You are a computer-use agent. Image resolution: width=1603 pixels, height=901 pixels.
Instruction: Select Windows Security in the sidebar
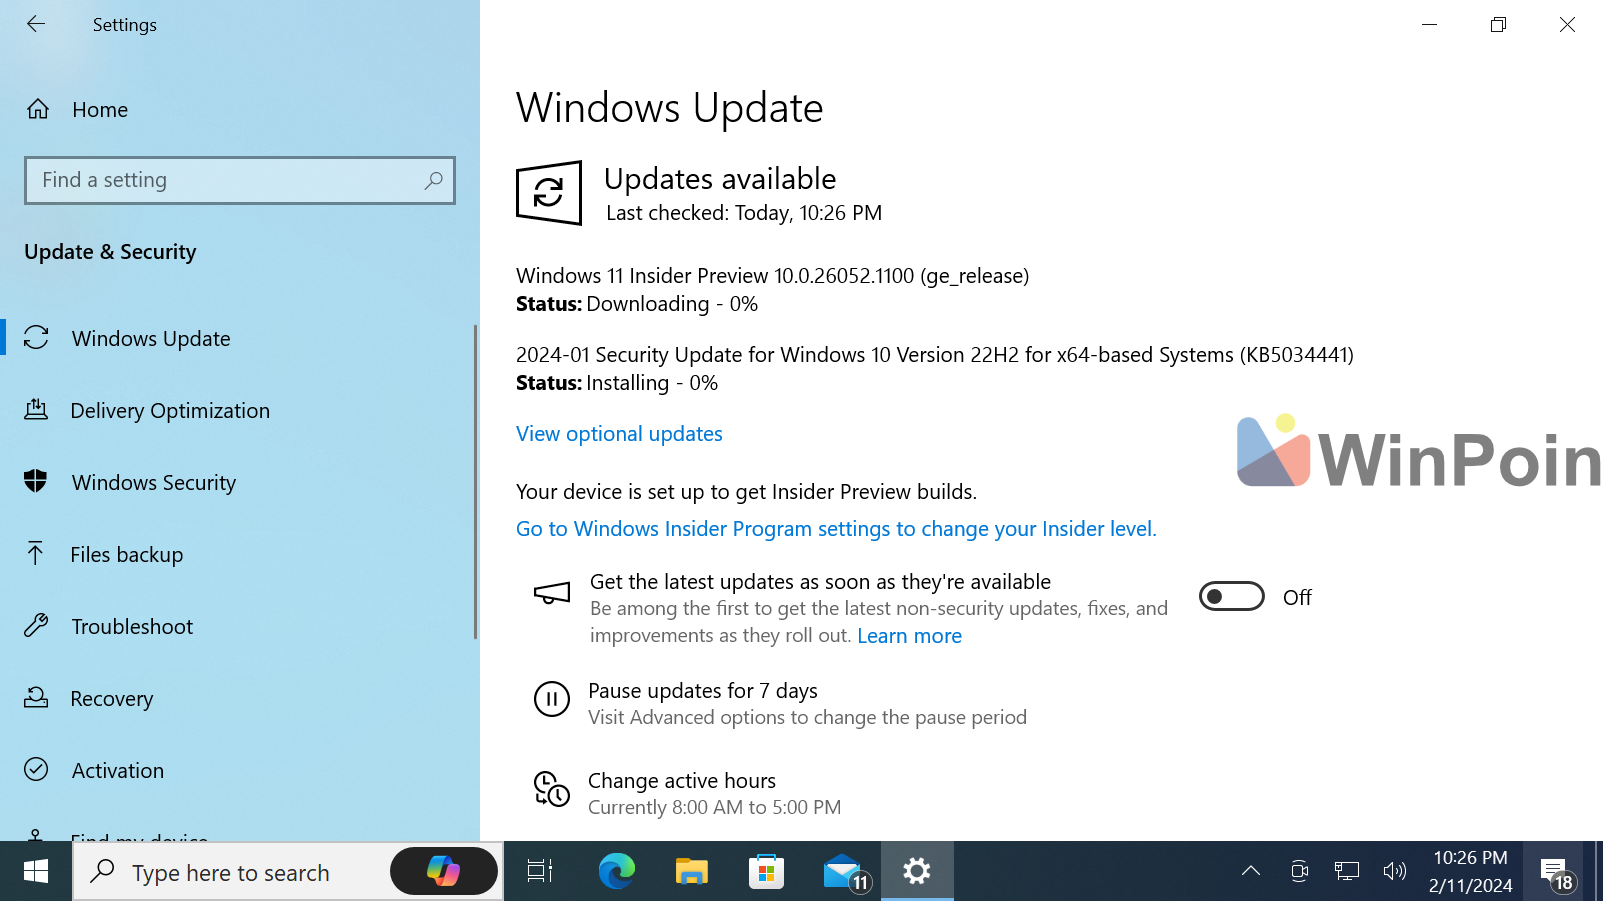(154, 483)
